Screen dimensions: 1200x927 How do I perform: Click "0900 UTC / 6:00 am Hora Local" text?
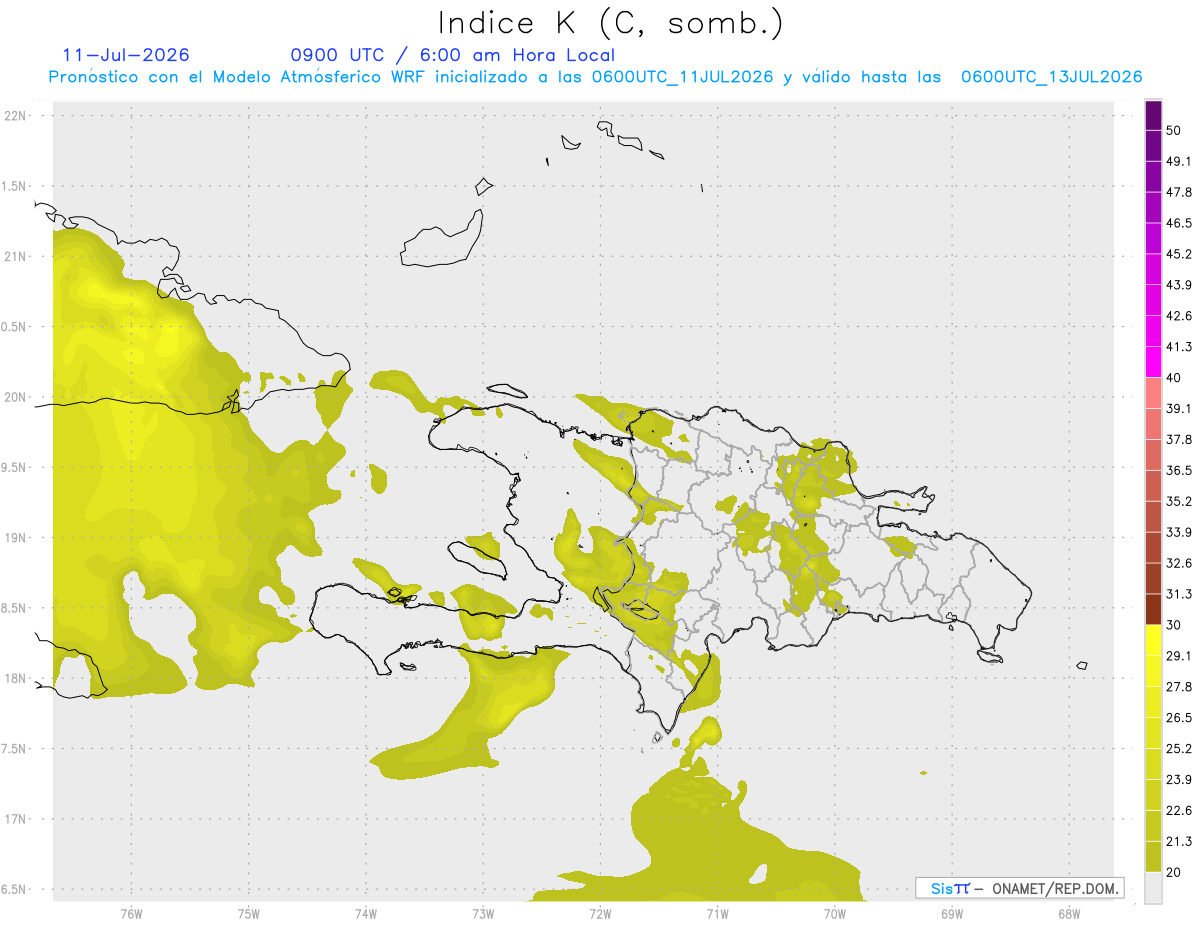453,55
